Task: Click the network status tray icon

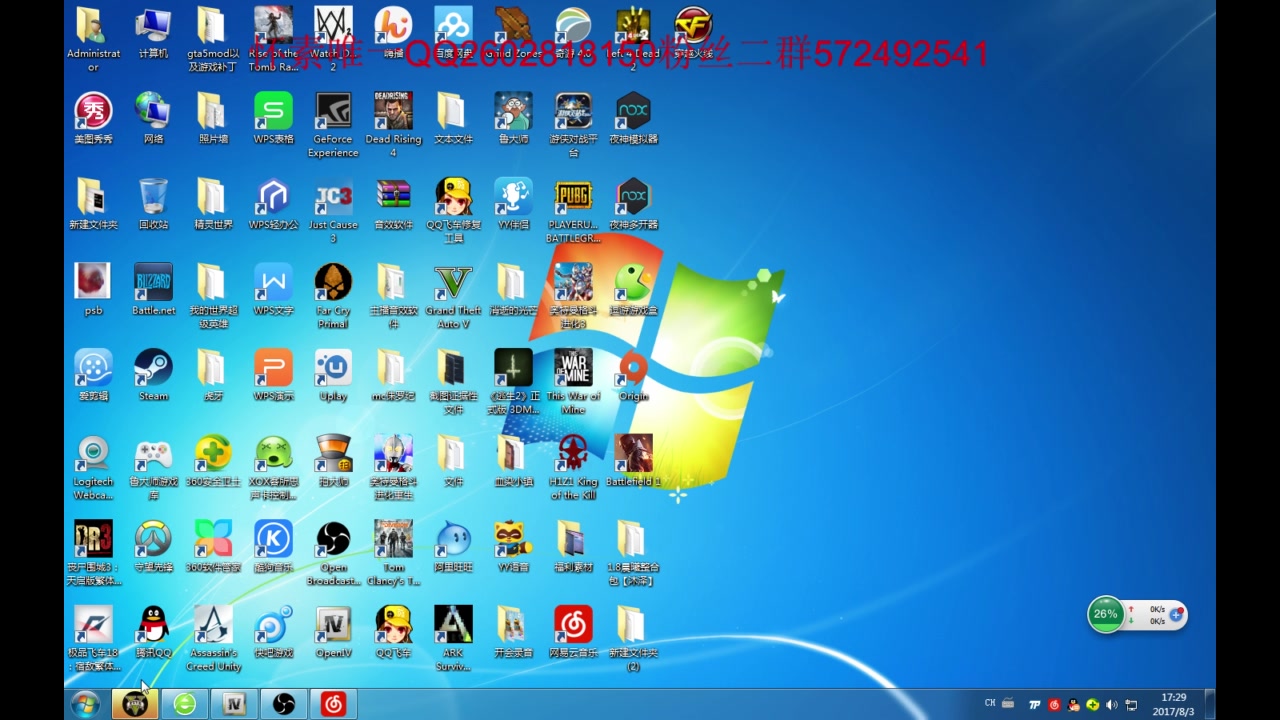Action: click(x=1131, y=705)
